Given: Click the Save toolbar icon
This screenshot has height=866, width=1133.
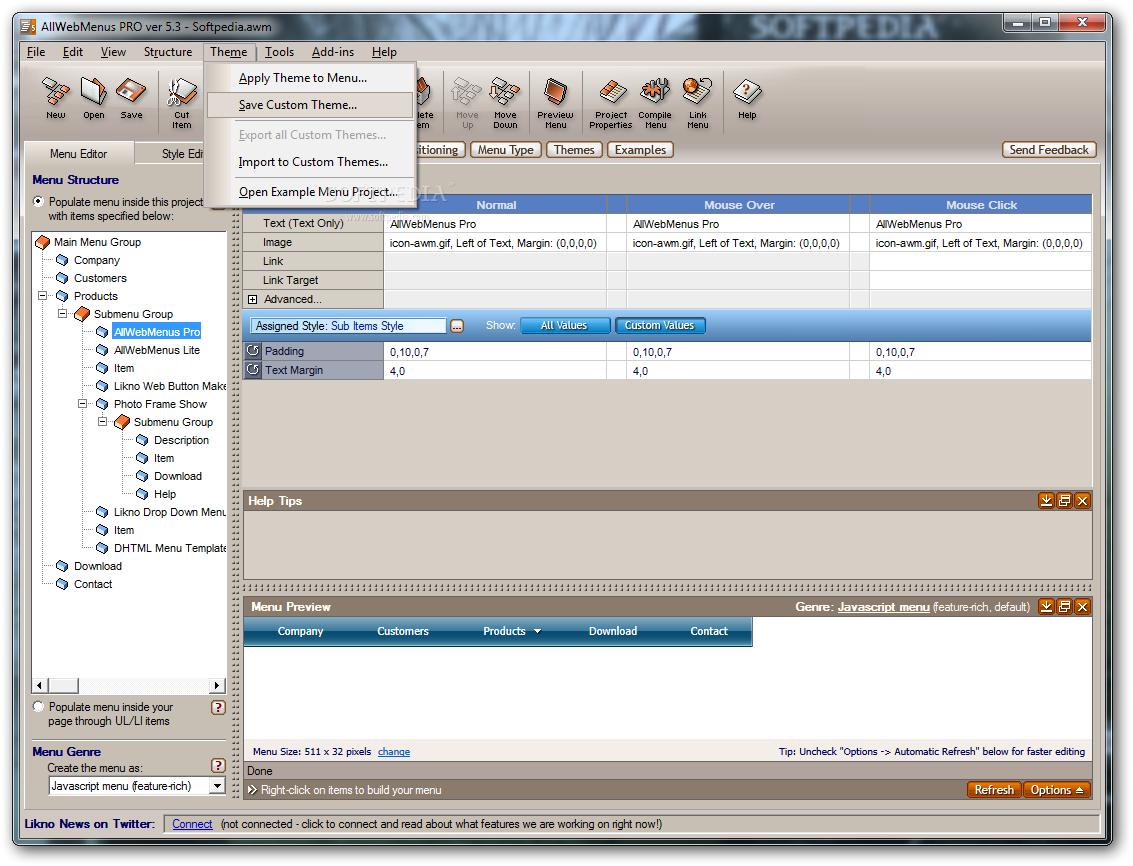Looking at the screenshot, I should (x=131, y=98).
